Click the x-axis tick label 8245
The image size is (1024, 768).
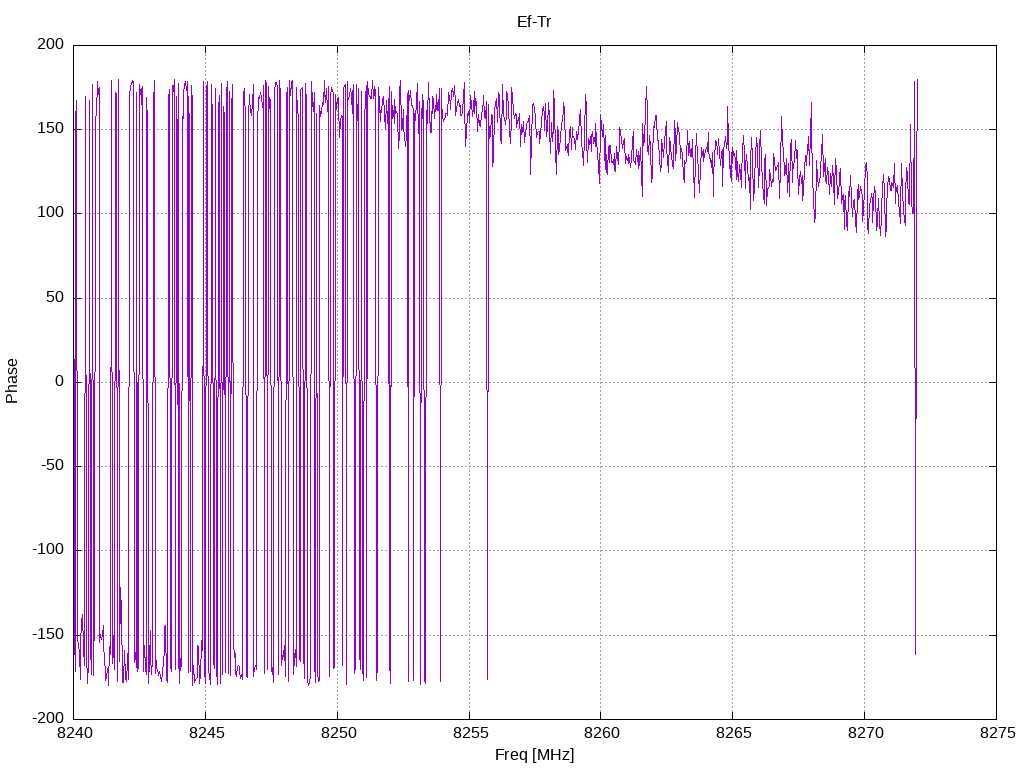tap(206, 733)
